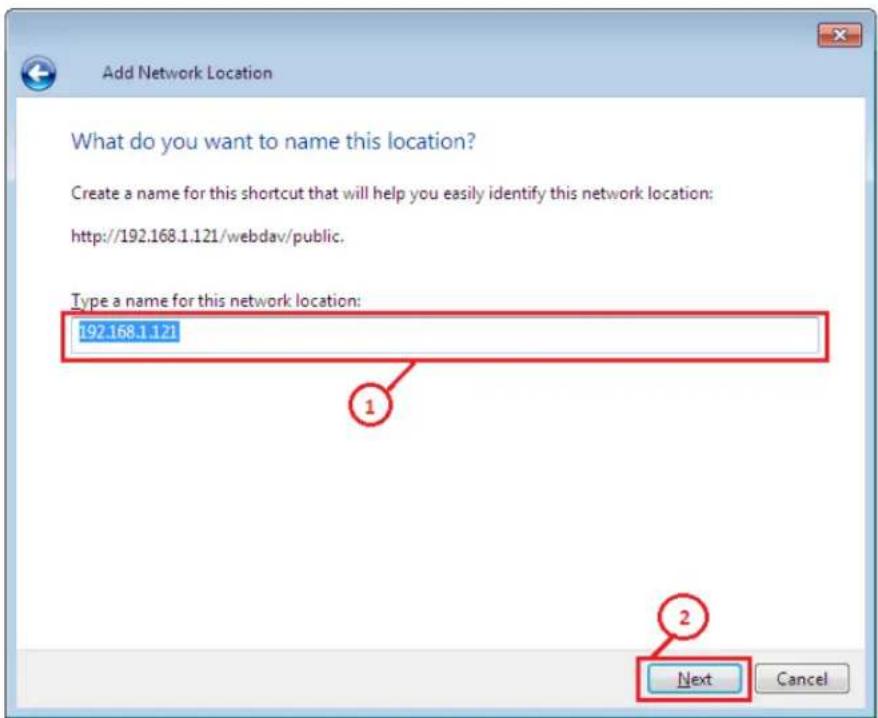Click the network location name field
This screenshot has width=878, height=718.
[x=445, y=335]
